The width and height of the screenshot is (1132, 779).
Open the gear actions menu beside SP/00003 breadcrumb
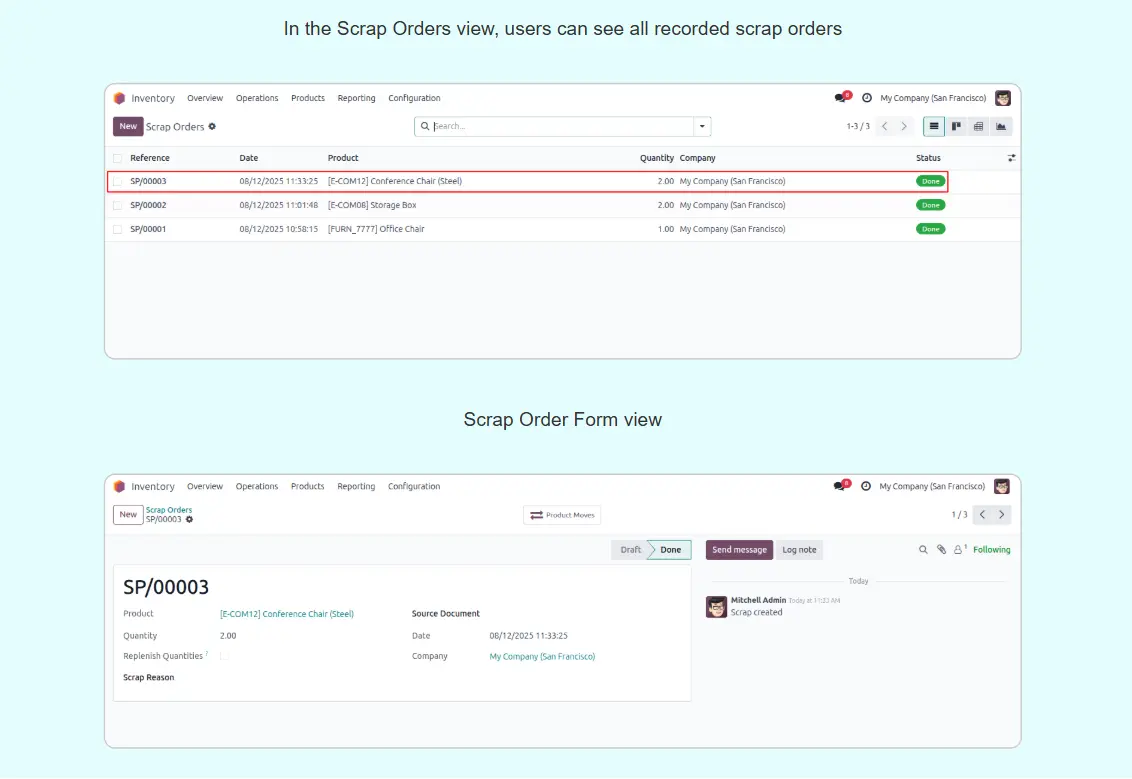(x=189, y=520)
